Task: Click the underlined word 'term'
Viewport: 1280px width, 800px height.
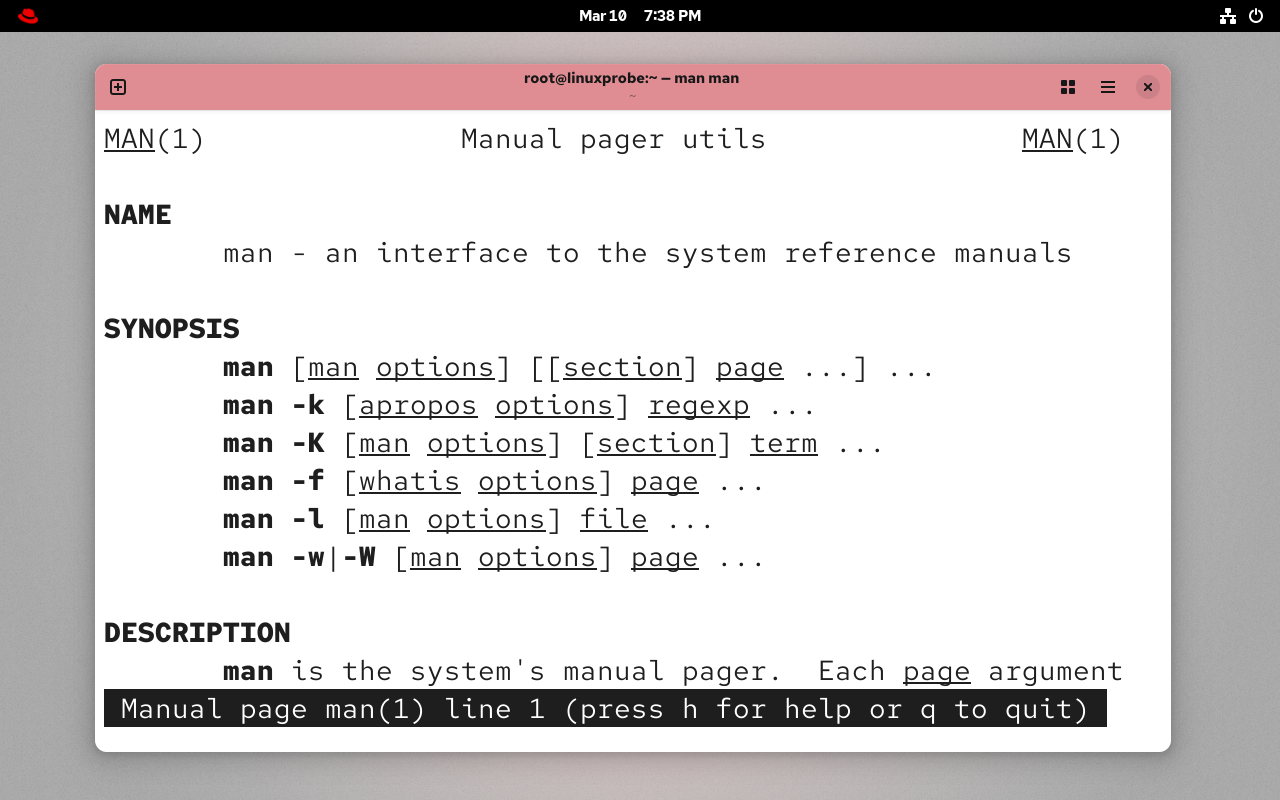Action: (783, 443)
